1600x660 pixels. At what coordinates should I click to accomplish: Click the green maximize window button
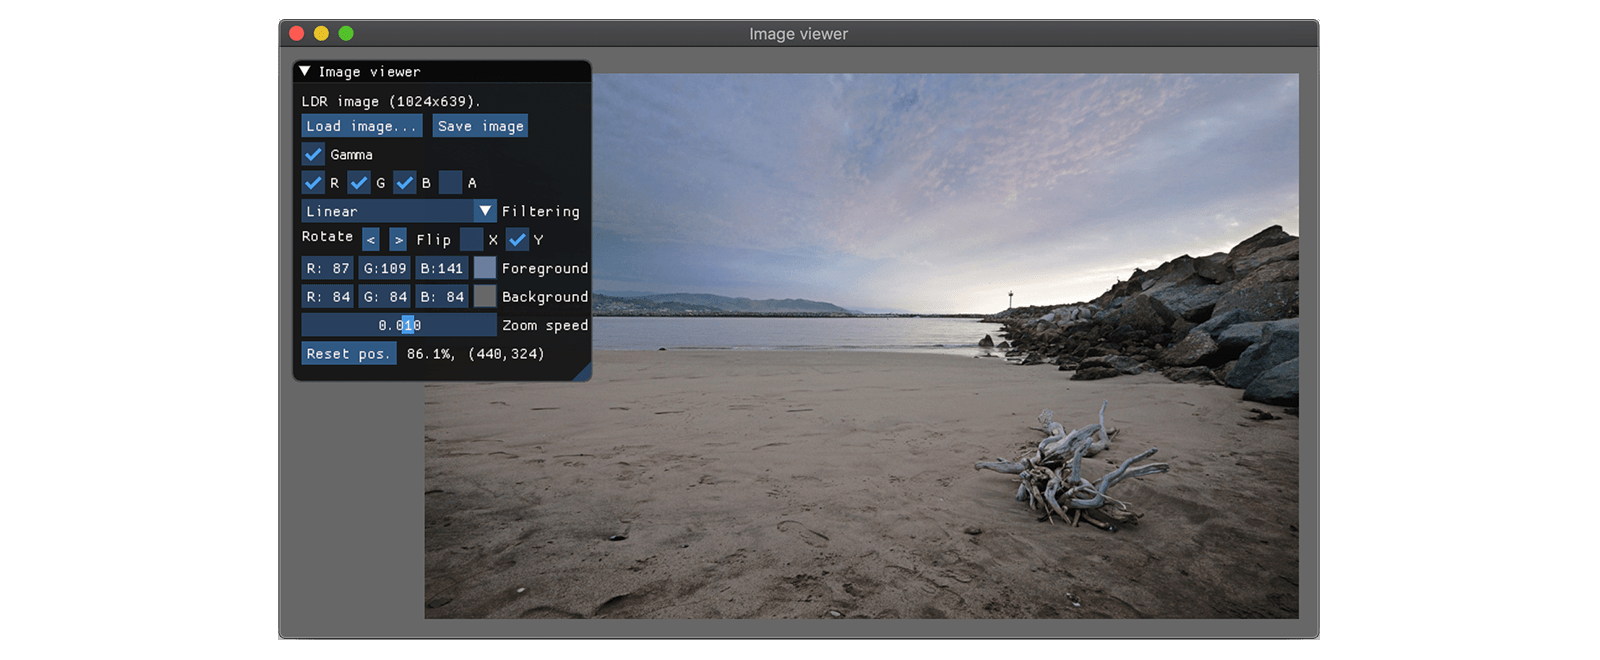[x=346, y=33]
